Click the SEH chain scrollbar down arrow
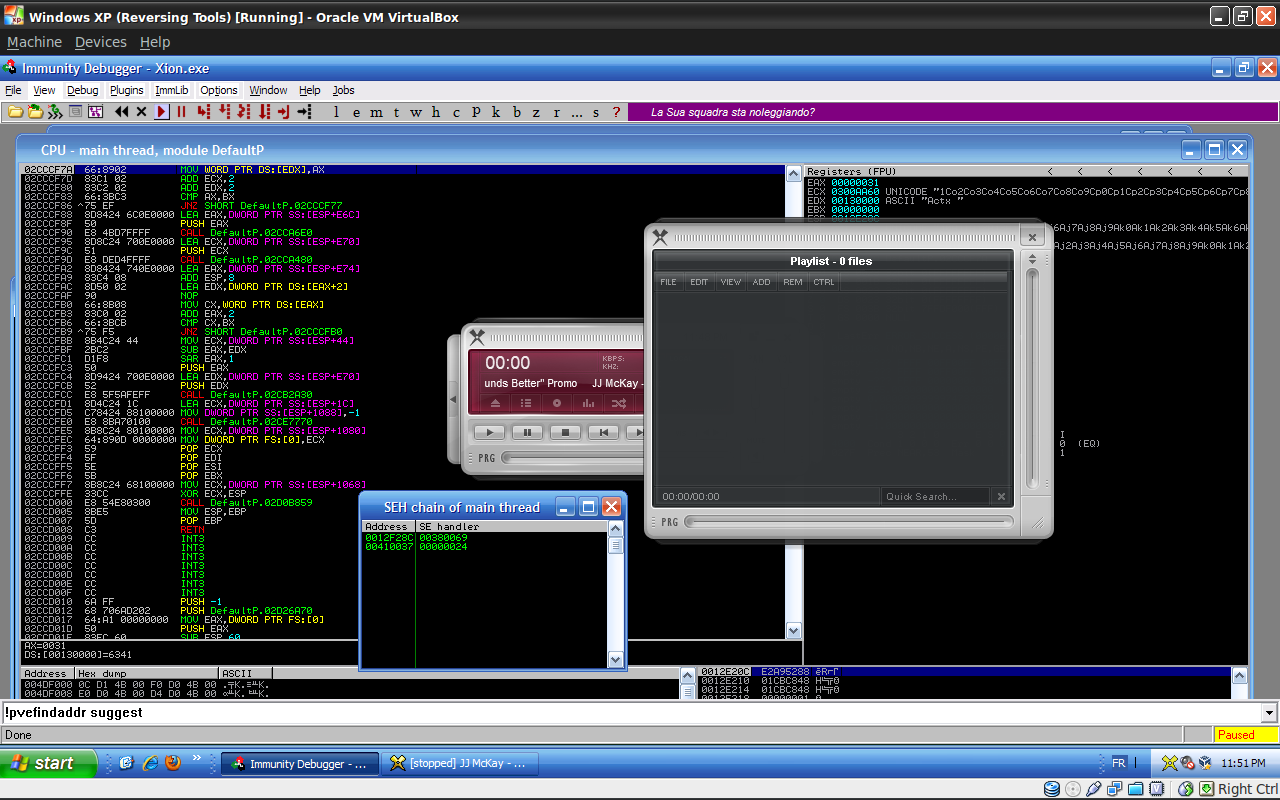1280x800 pixels. [616, 659]
